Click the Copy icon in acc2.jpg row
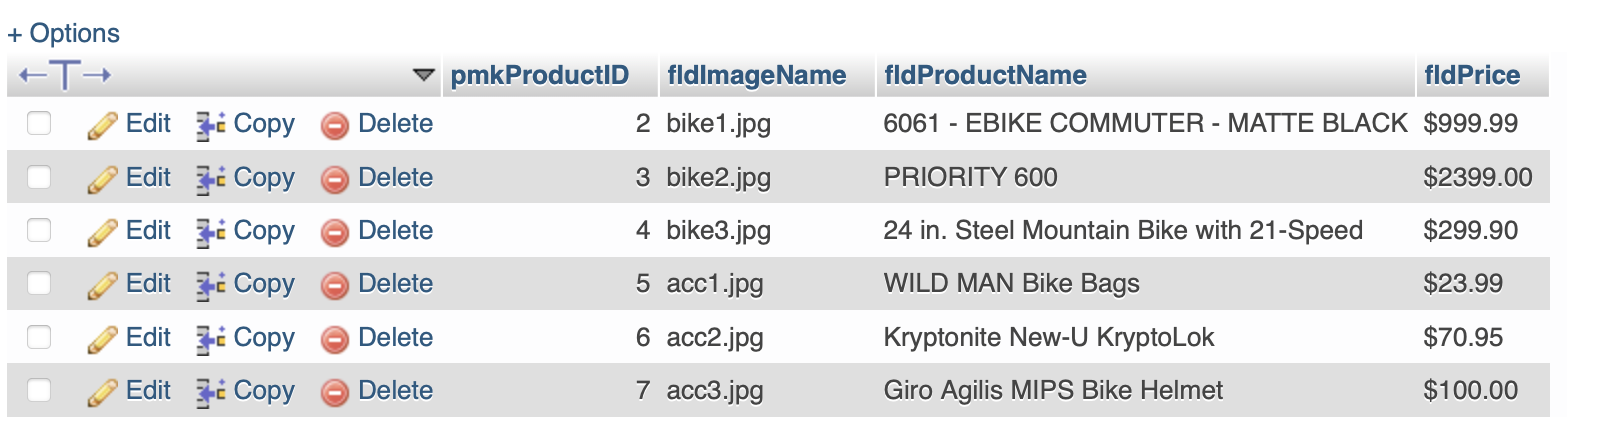 210,338
